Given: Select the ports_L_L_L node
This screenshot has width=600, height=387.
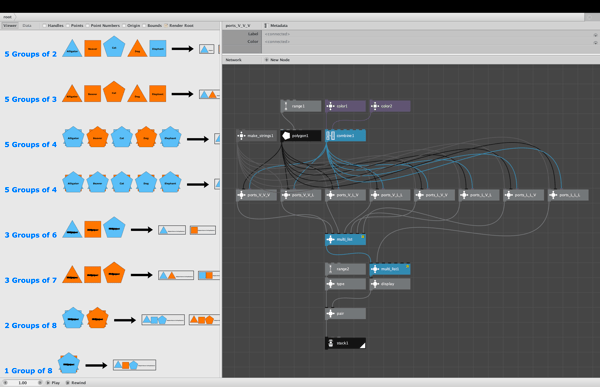Looking at the screenshot, I should click(568, 195).
